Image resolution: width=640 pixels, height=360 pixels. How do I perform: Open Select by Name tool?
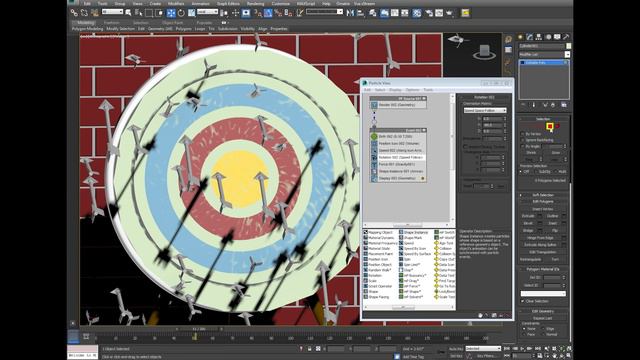pos(139,13)
